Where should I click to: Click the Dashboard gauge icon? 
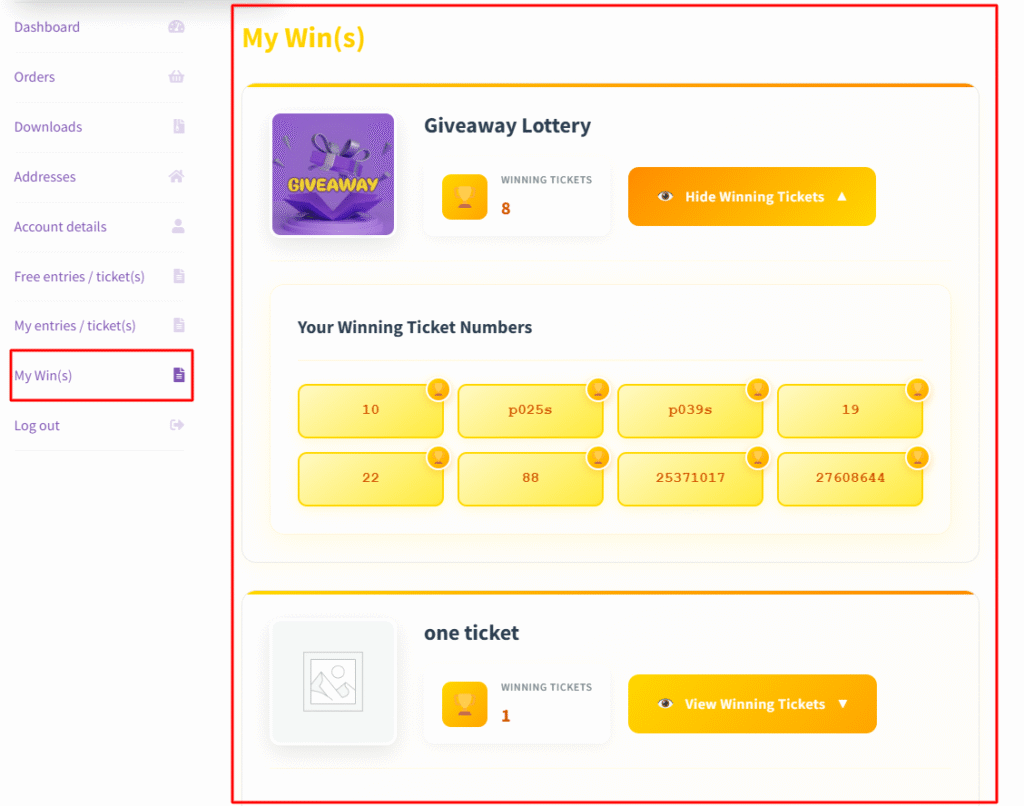(177, 27)
